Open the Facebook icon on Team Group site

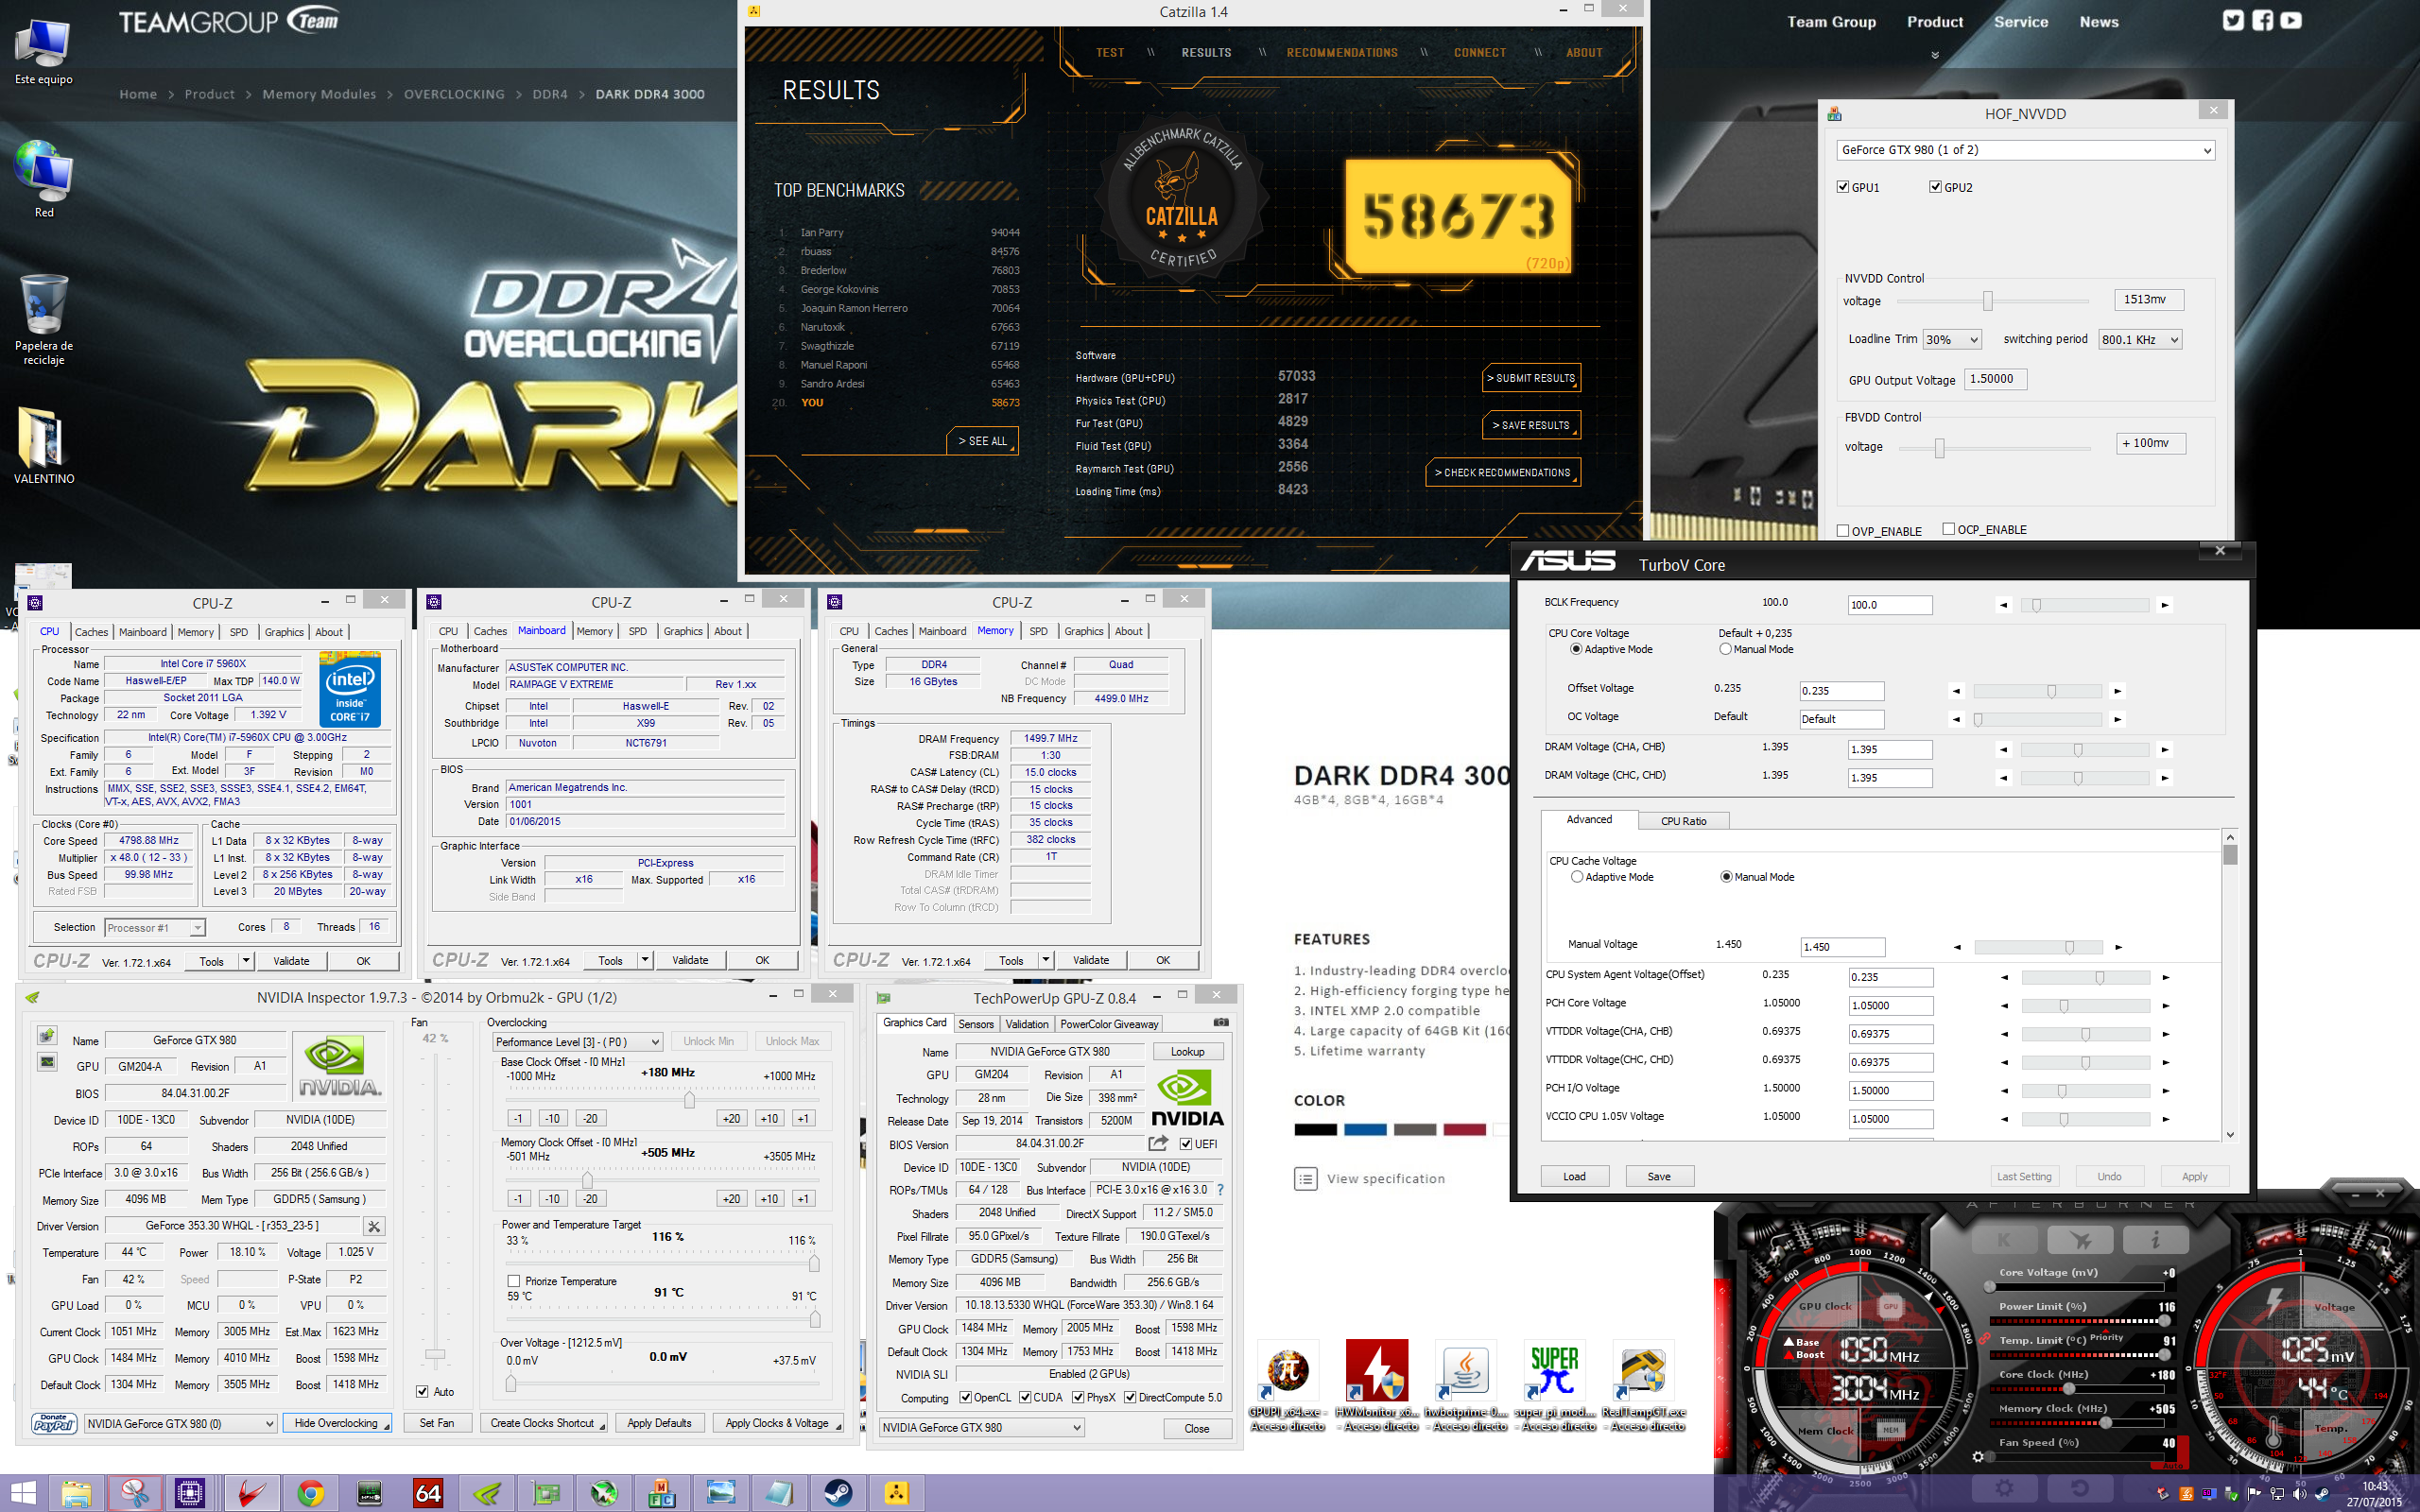coord(2263,20)
